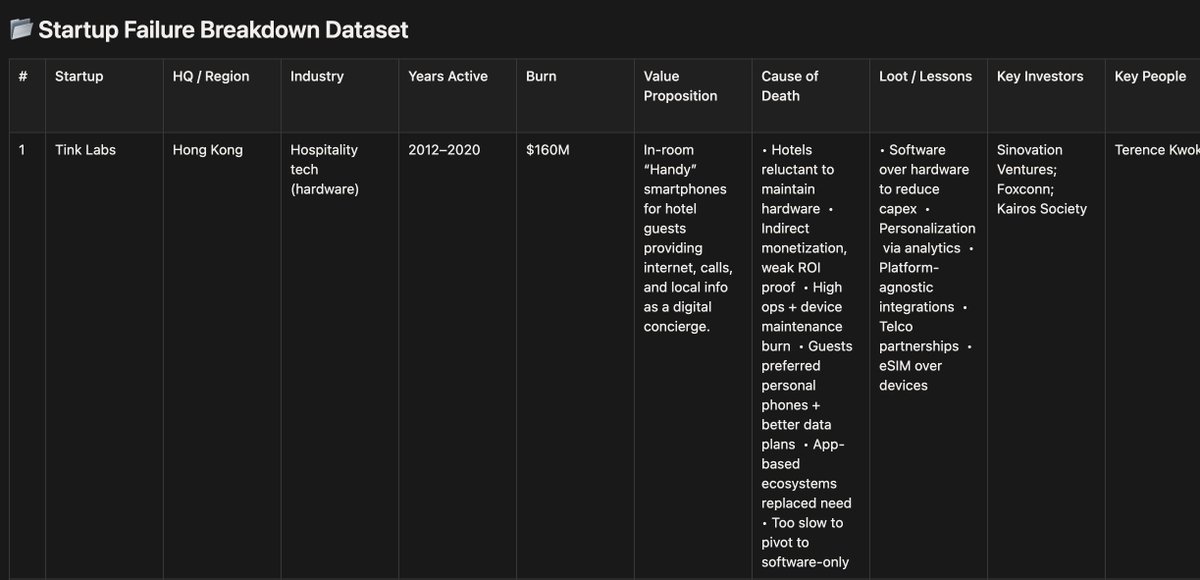
Task: Click the lessons cell starting 'Software over hardware'
Action: [x=930, y=356]
